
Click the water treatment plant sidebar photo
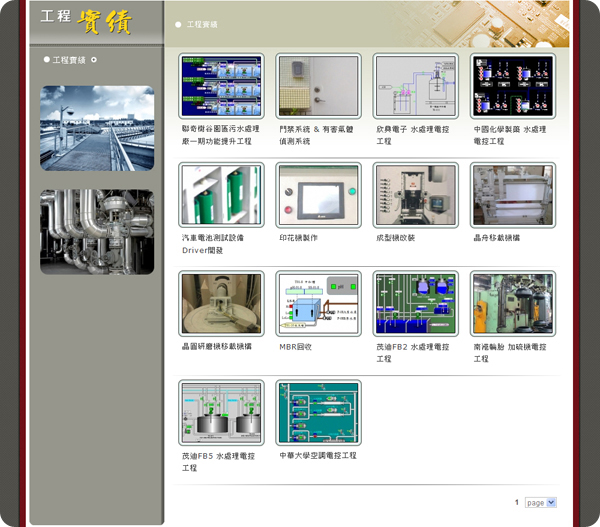97,128
